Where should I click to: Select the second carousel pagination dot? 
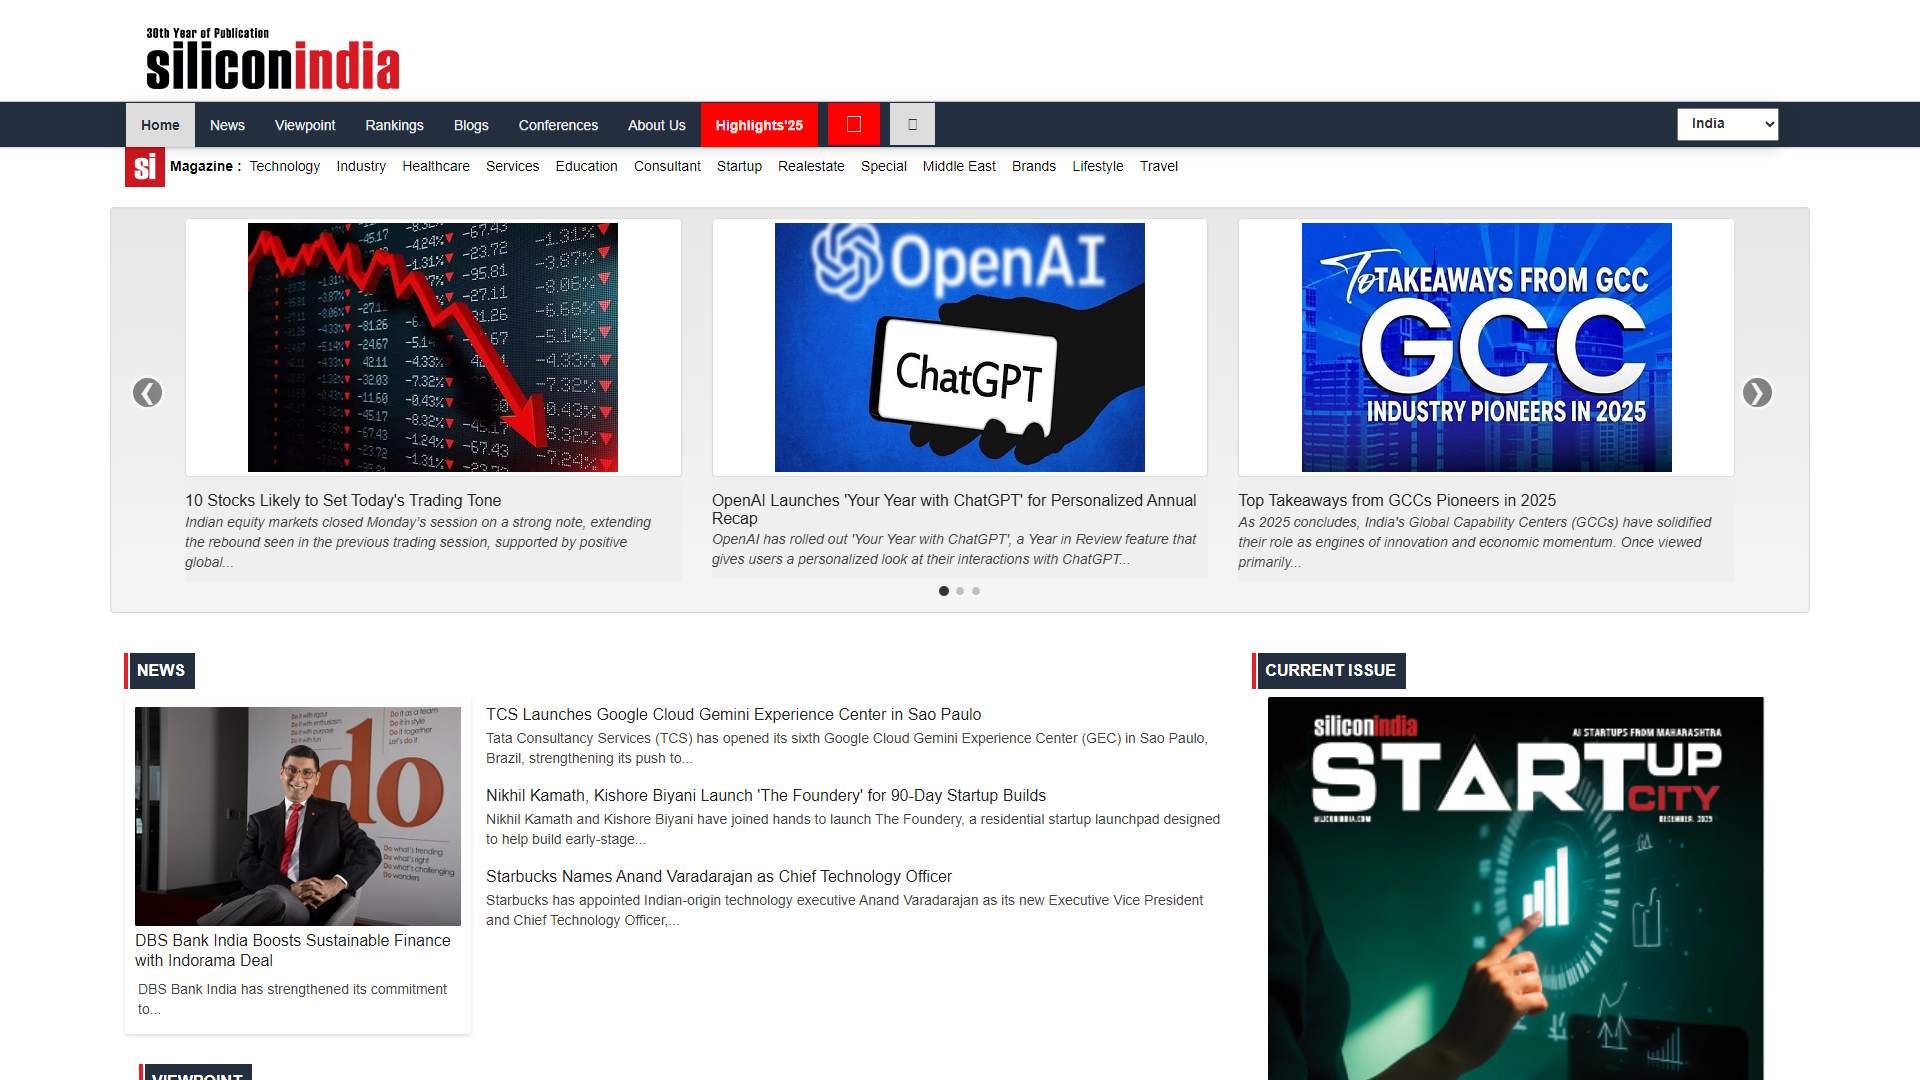click(x=960, y=591)
